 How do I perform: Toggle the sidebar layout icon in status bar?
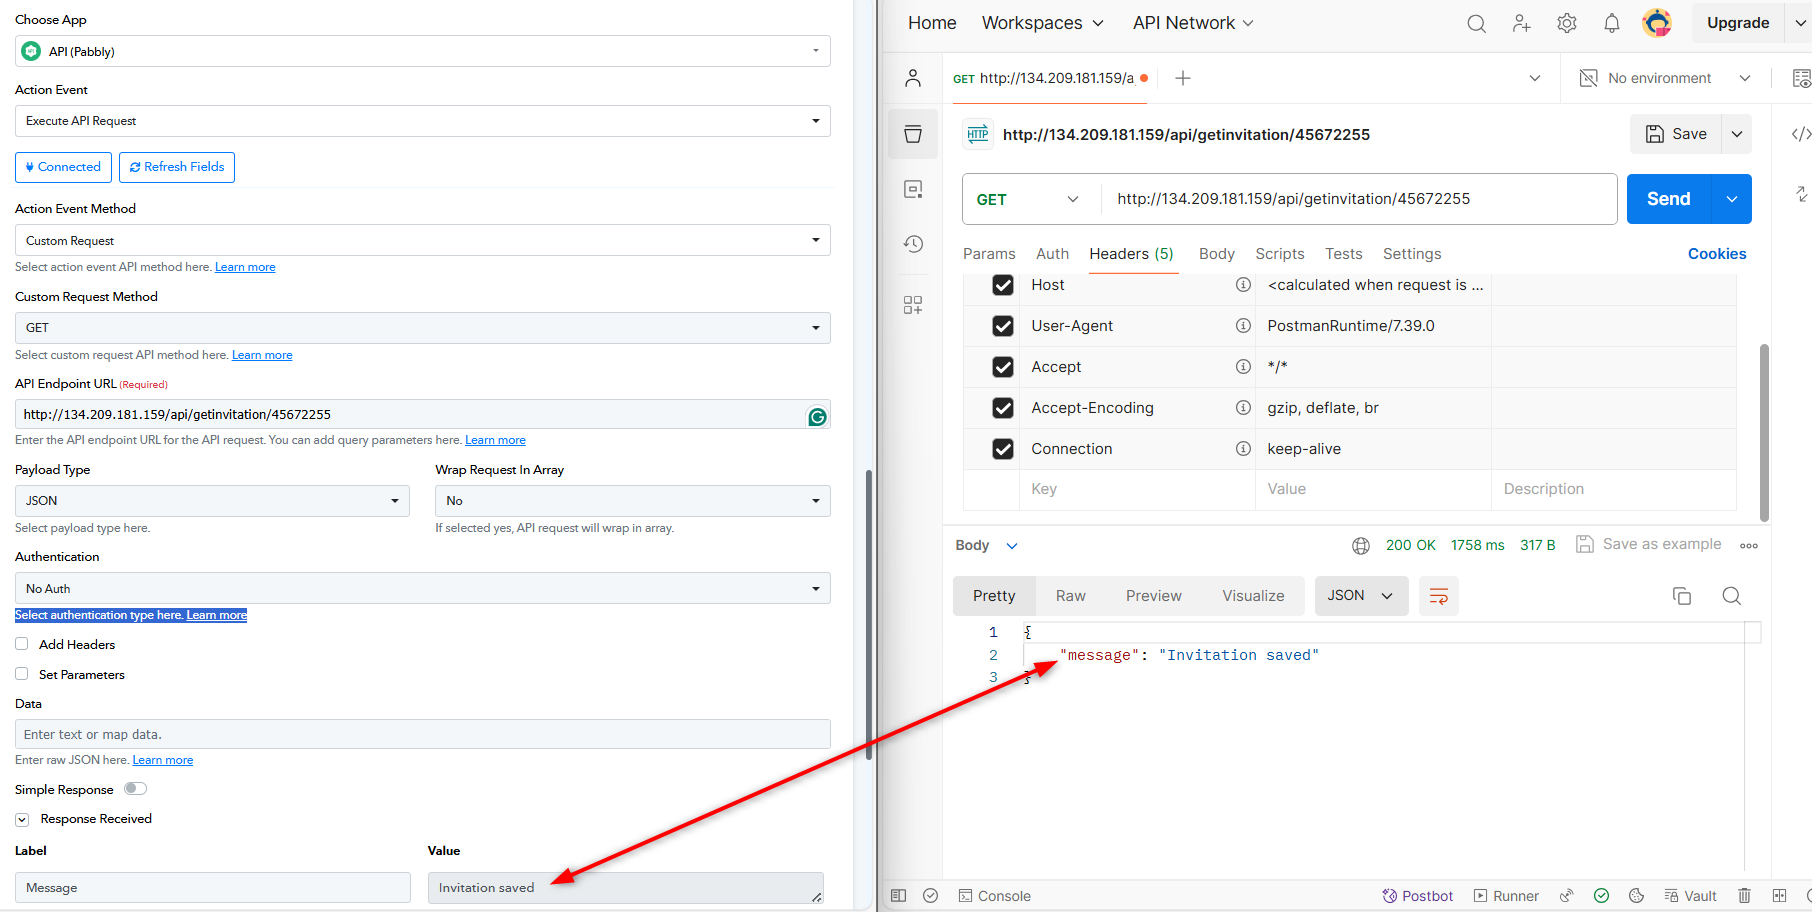tap(898, 896)
